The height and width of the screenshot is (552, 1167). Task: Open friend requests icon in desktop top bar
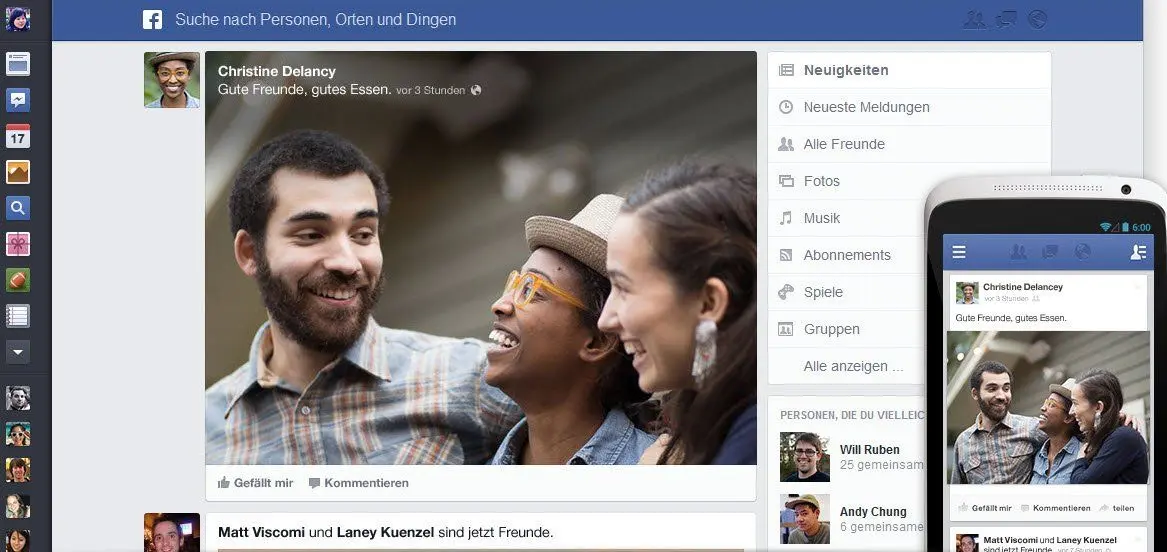(974, 20)
